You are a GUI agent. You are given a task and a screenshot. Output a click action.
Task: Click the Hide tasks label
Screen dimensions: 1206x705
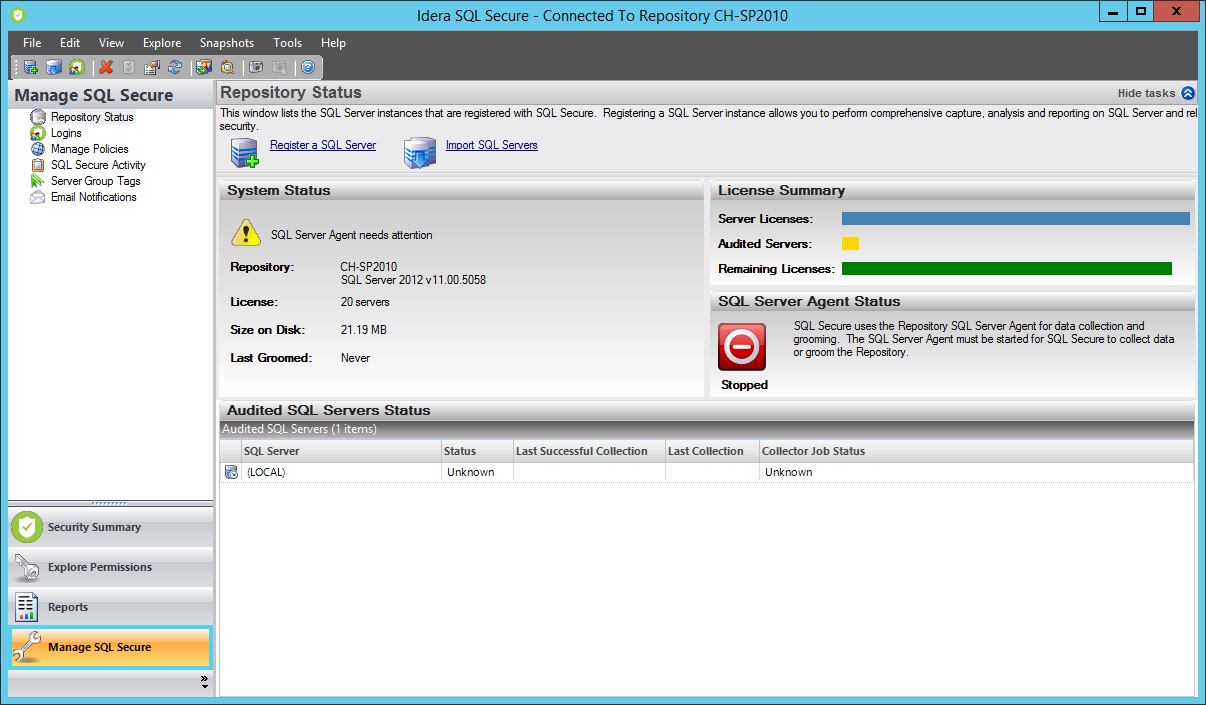click(1146, 93)
